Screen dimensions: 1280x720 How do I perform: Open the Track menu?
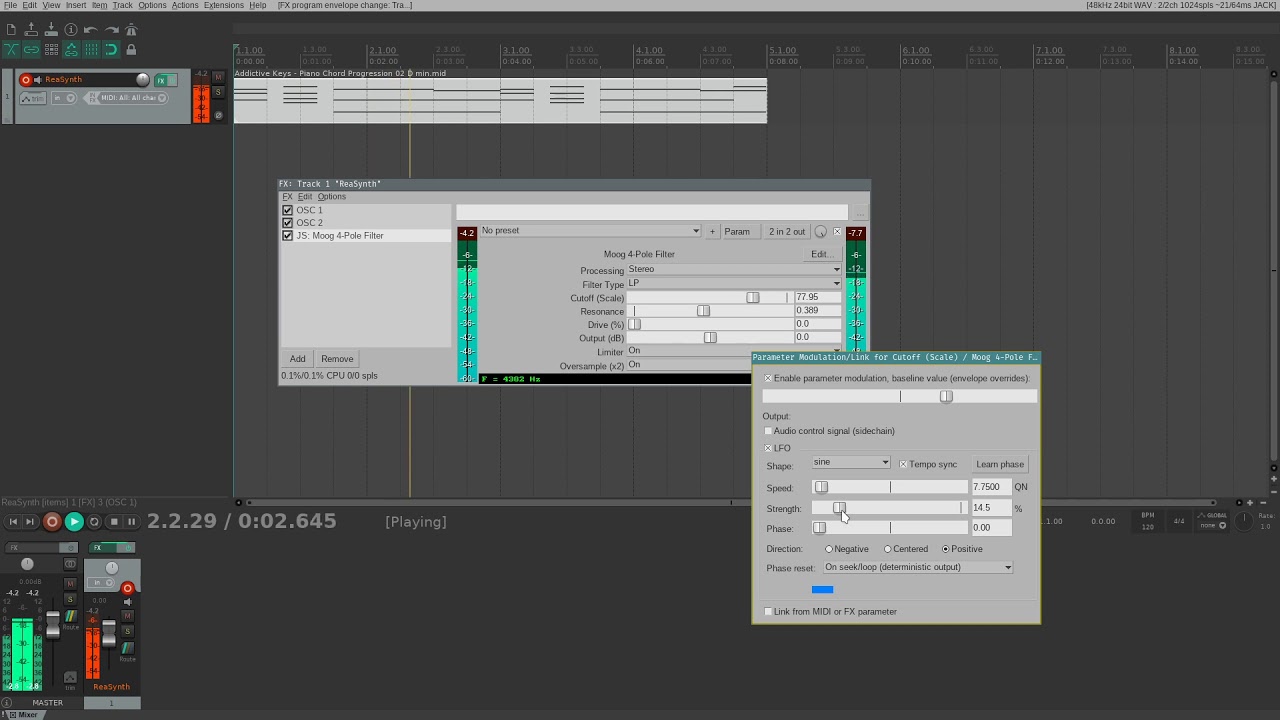tap(122, 5)
